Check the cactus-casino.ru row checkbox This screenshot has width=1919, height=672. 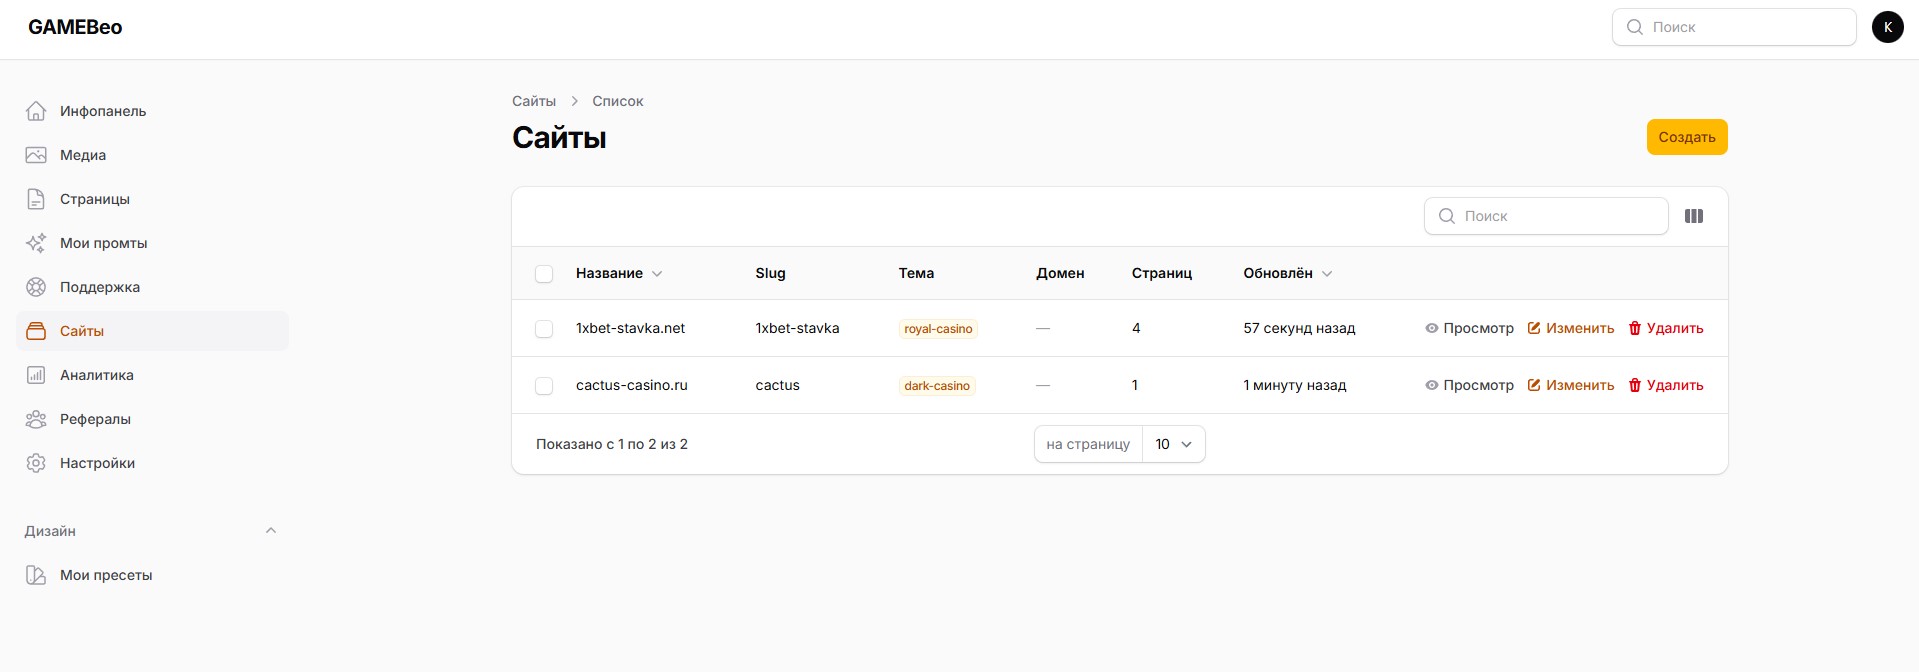[x=544, y=386]
